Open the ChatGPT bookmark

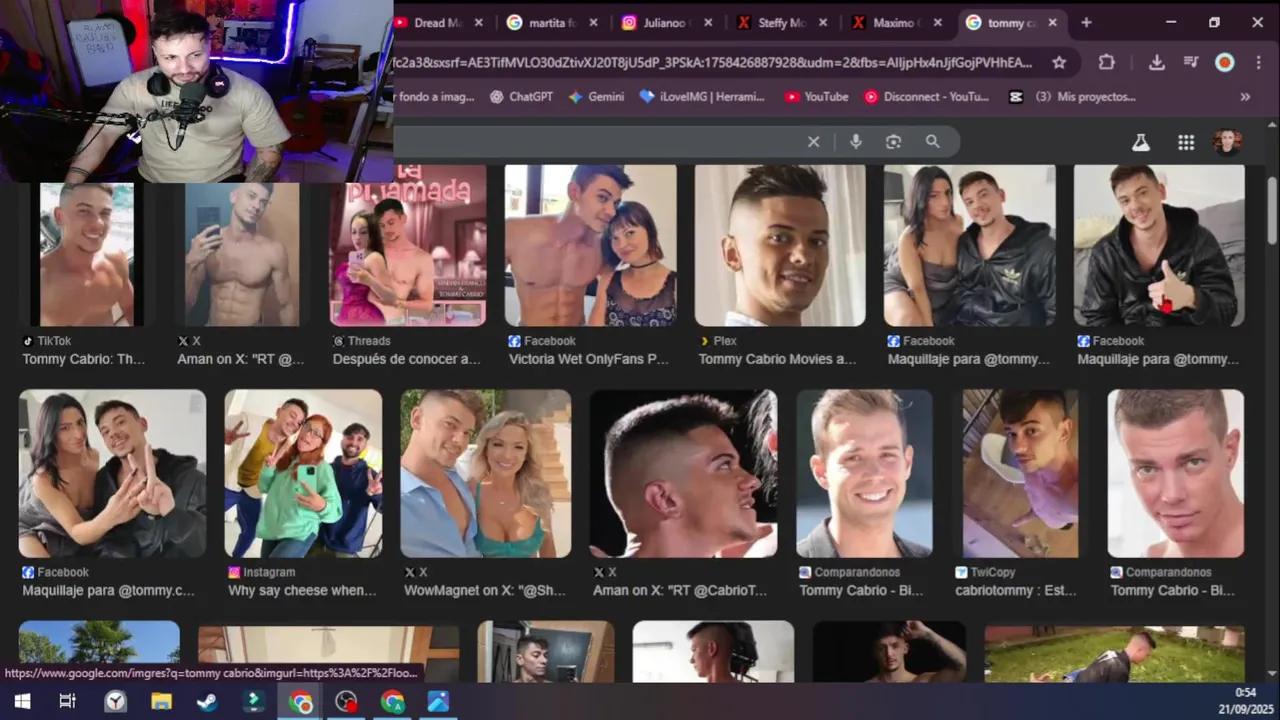[521, 97]
